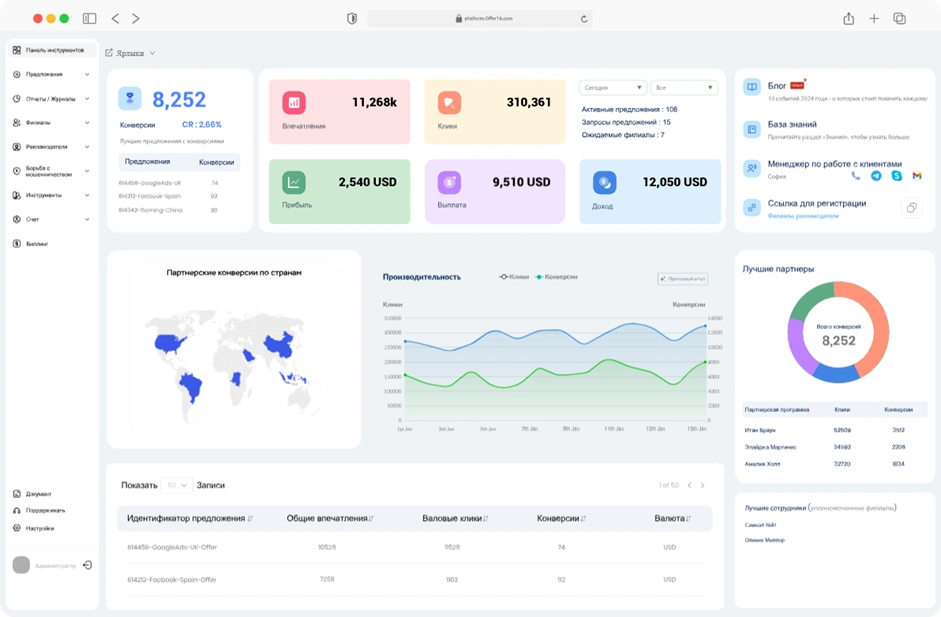Image resolution: width=941 pixels, height=617 pixels.
Task: Open Gmail icon for account manager
Action: tap(917, 176)
